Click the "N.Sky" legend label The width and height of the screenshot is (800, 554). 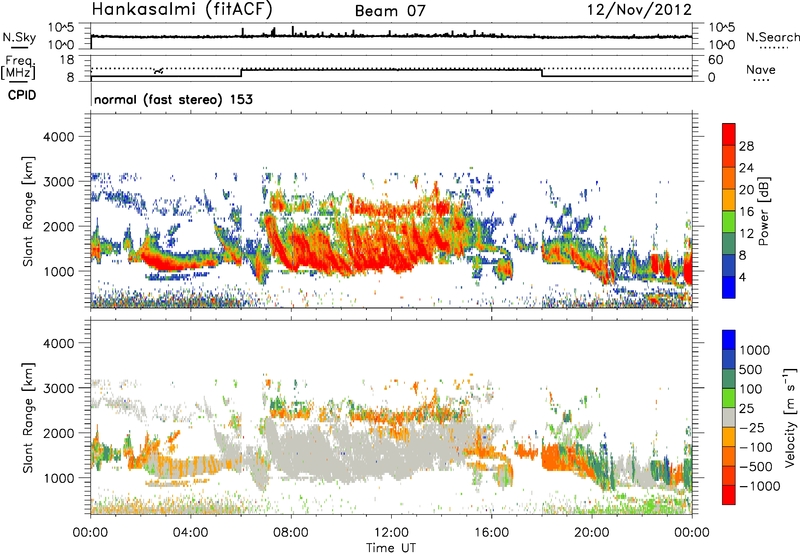(x=19, y=37)
